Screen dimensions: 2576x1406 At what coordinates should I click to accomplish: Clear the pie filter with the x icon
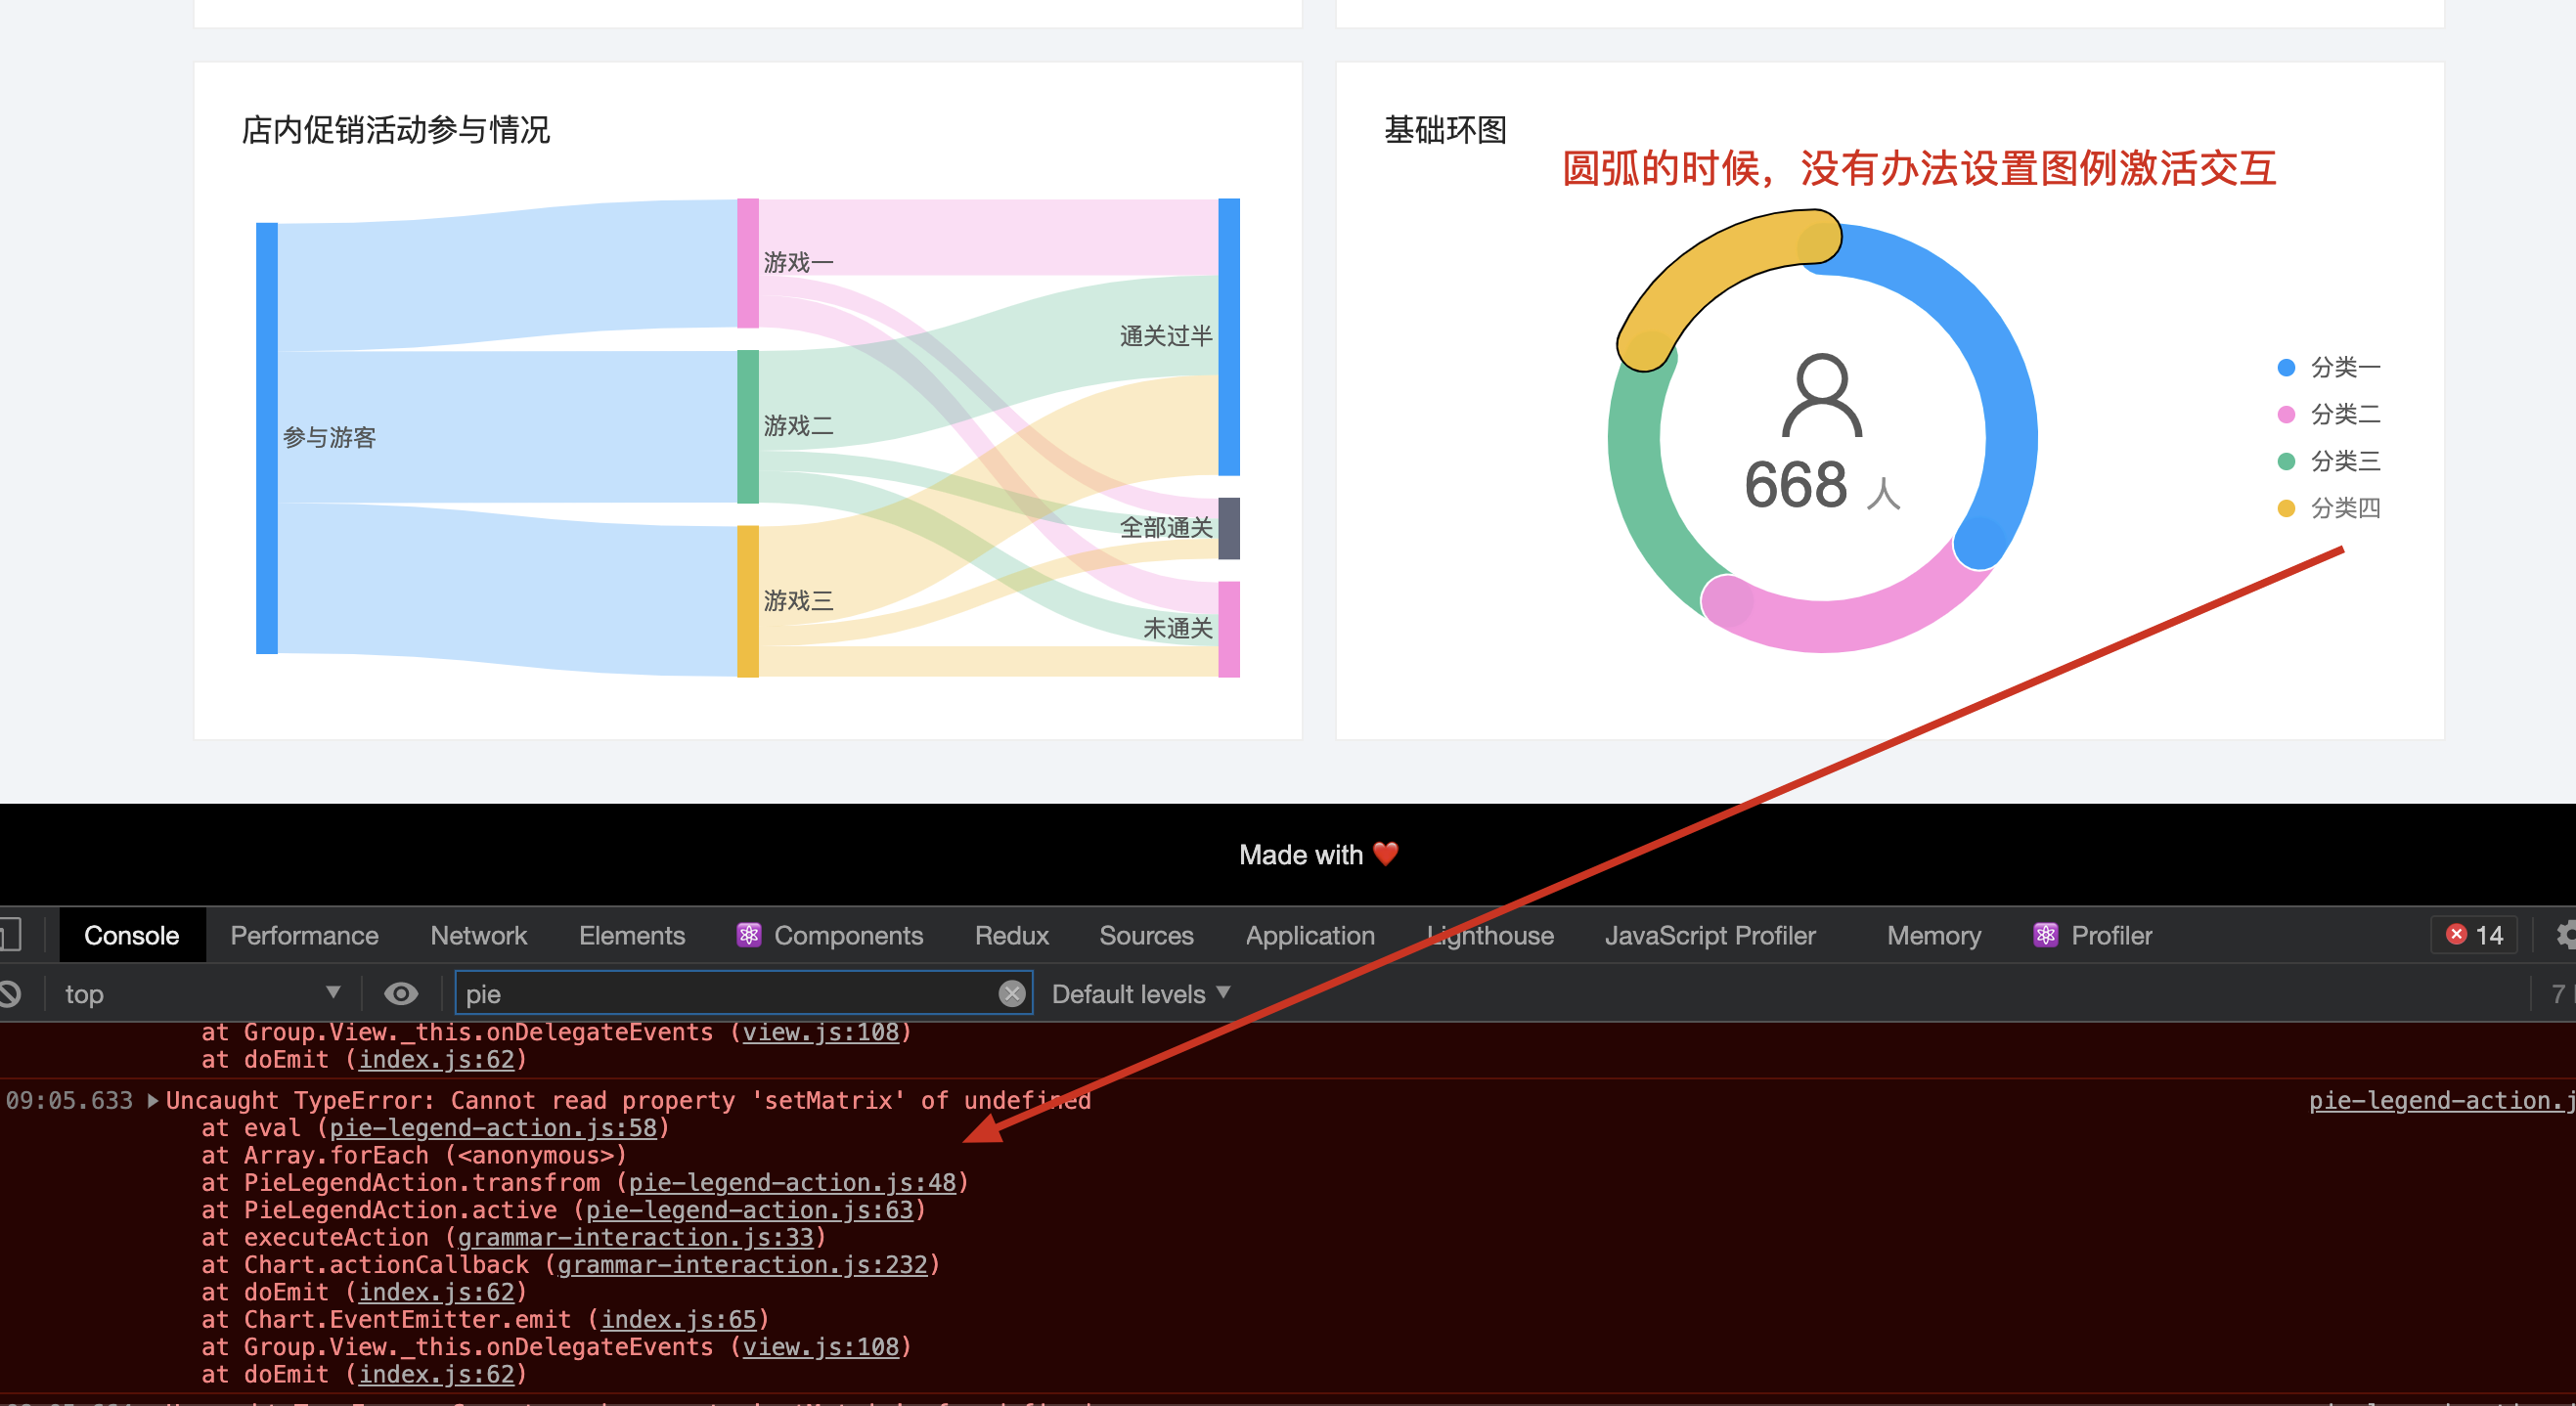[1012, 993]
